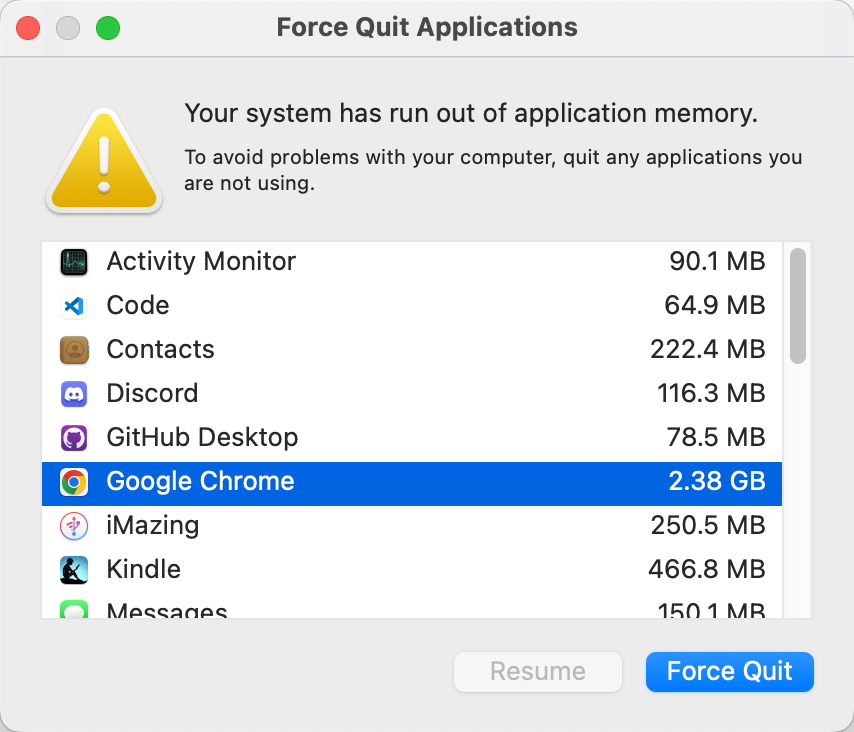The image size is (854, 732).
Task: Click the advice text about quitting applications
Action: (x=493, y=170)
